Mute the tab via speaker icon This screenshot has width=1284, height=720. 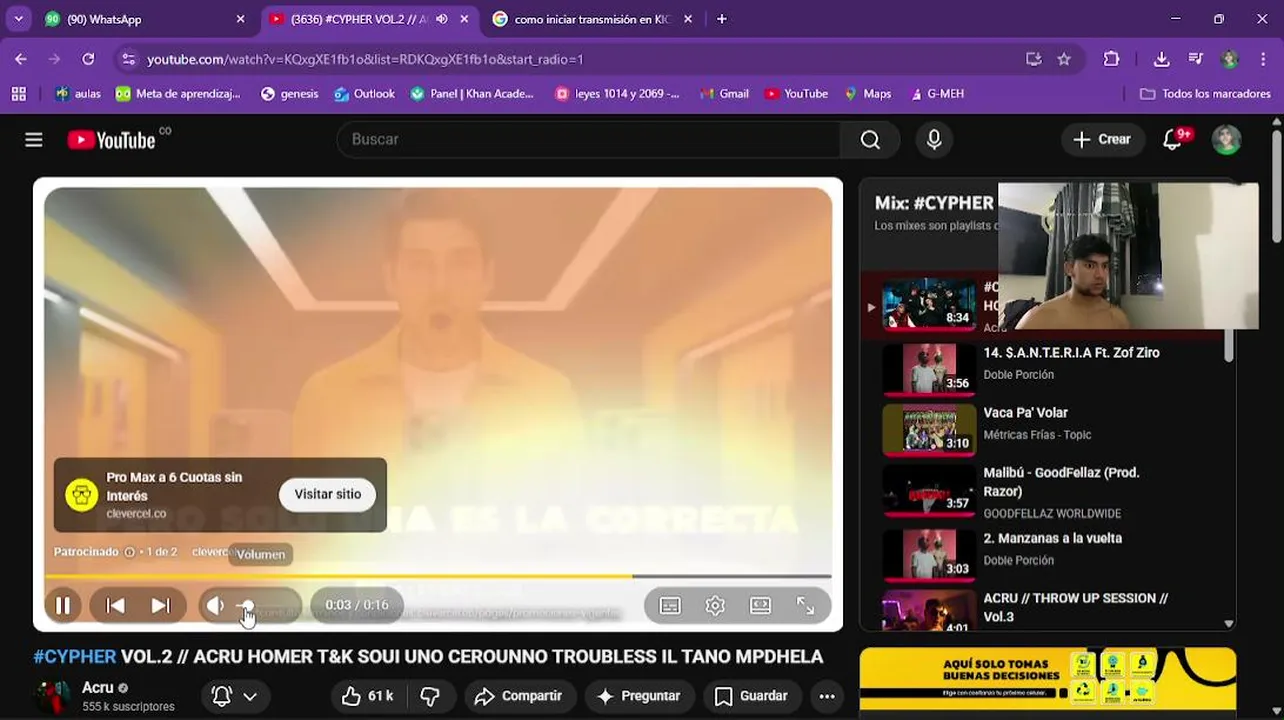[442, 19]
